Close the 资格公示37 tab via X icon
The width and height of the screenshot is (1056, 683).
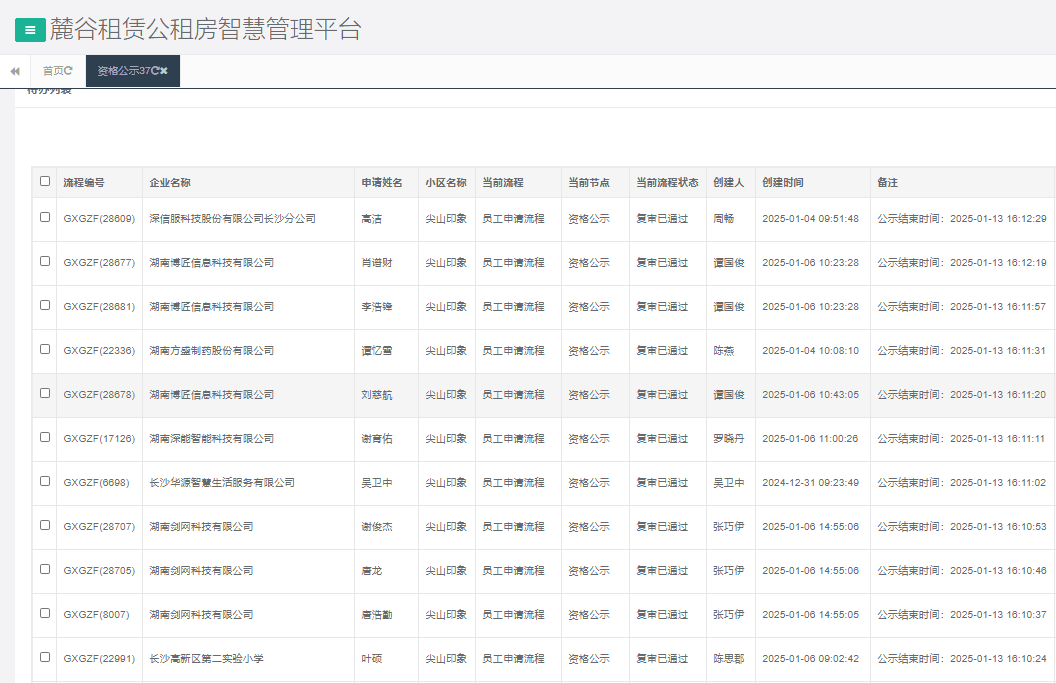pyautogui.click(x=164, y=71)
